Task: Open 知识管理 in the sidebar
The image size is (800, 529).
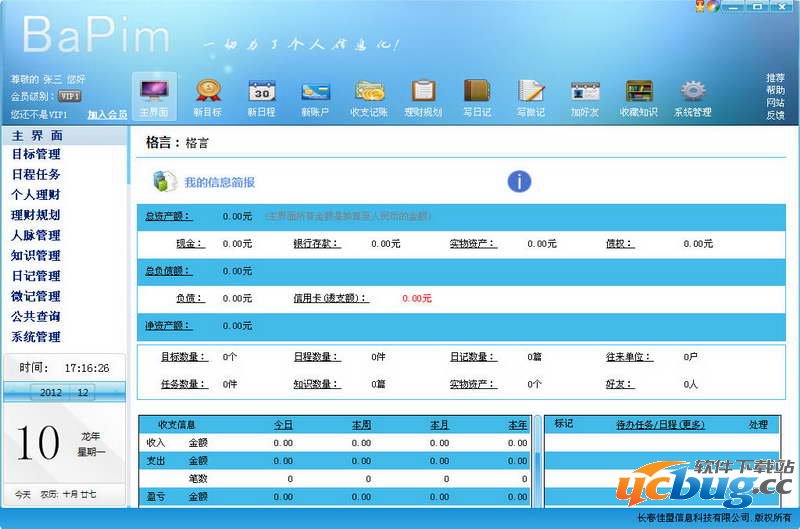Action: tap(36, 256)
